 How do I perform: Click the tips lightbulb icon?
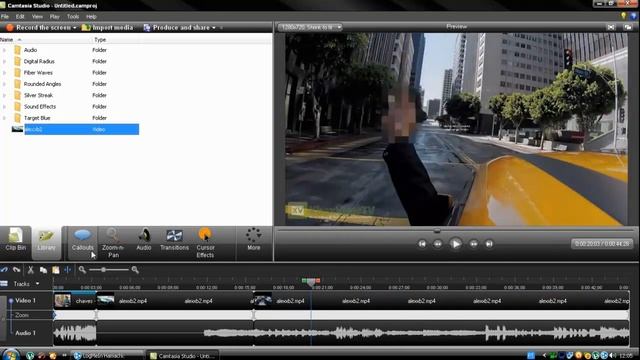point(623,16)
